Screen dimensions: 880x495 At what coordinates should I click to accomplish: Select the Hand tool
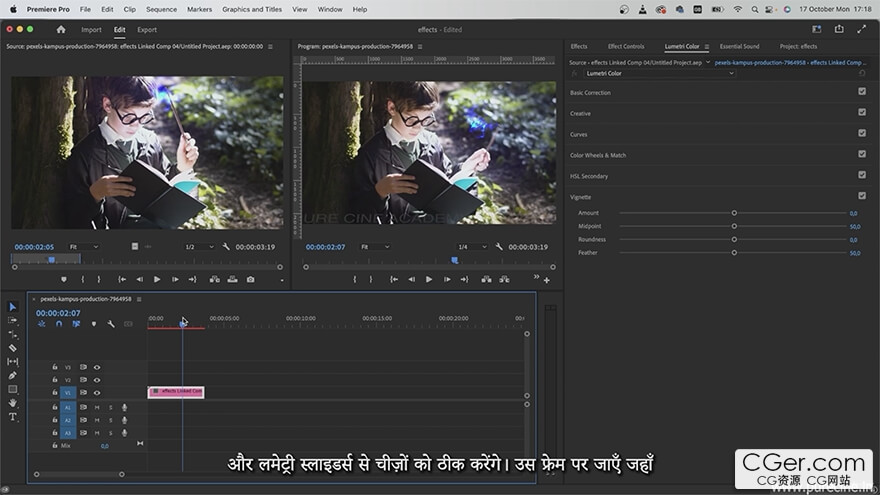[13, 402]
